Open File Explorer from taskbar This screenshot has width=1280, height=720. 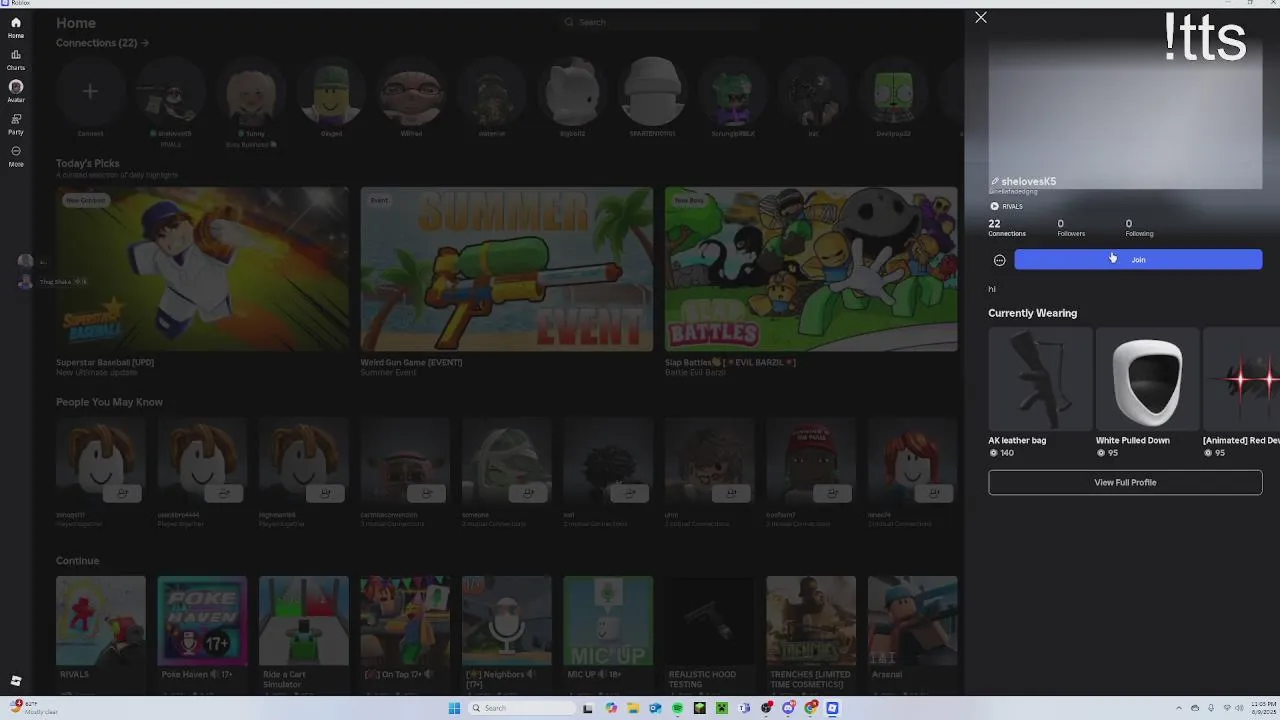(633, 708)
